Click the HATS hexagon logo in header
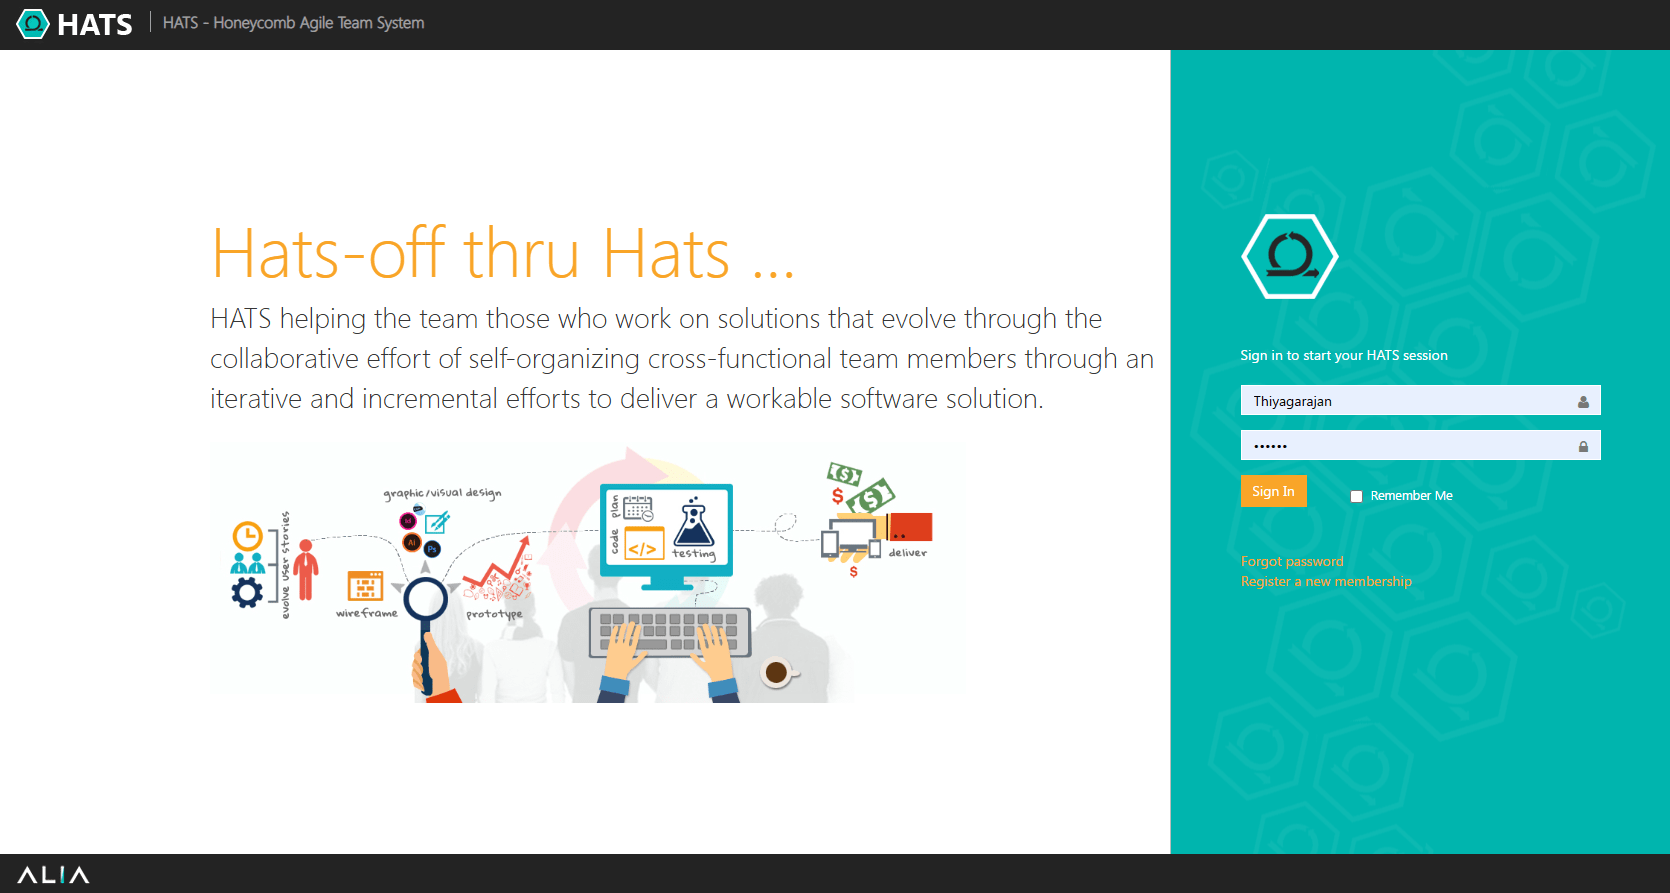Screen dimensions: 1670x893 [x=33, y=24]
